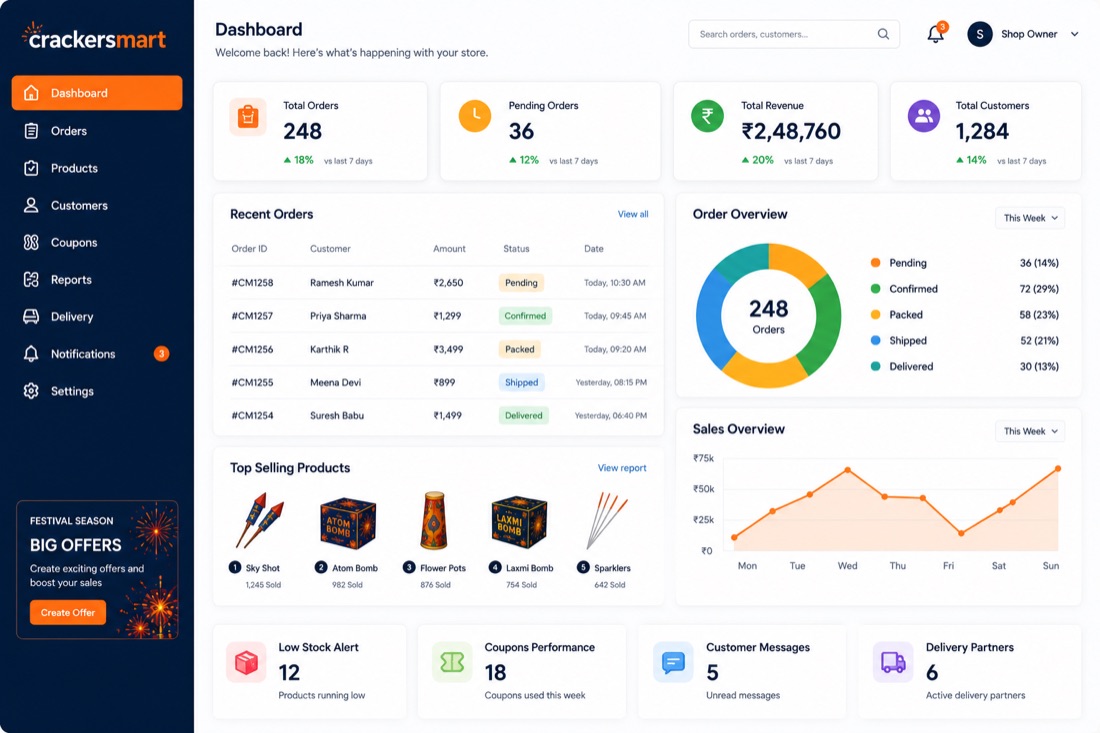Click the Pending Orders clock icon

click(475, 116)
